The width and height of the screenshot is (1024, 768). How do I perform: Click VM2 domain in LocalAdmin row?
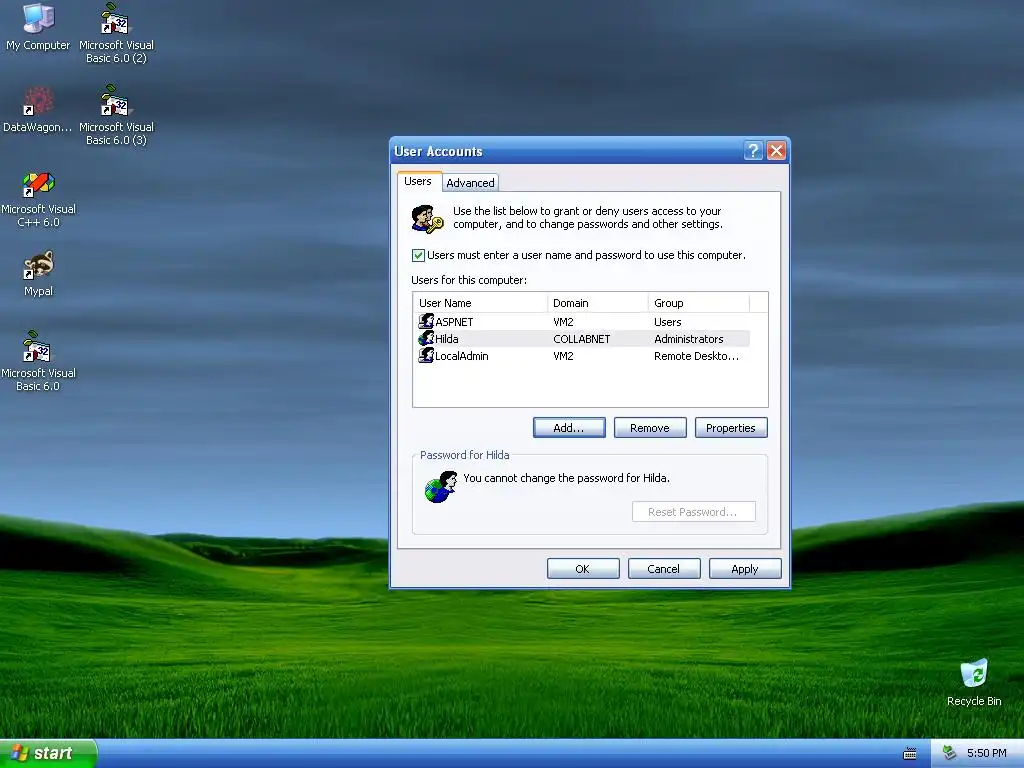coord(563,356)
